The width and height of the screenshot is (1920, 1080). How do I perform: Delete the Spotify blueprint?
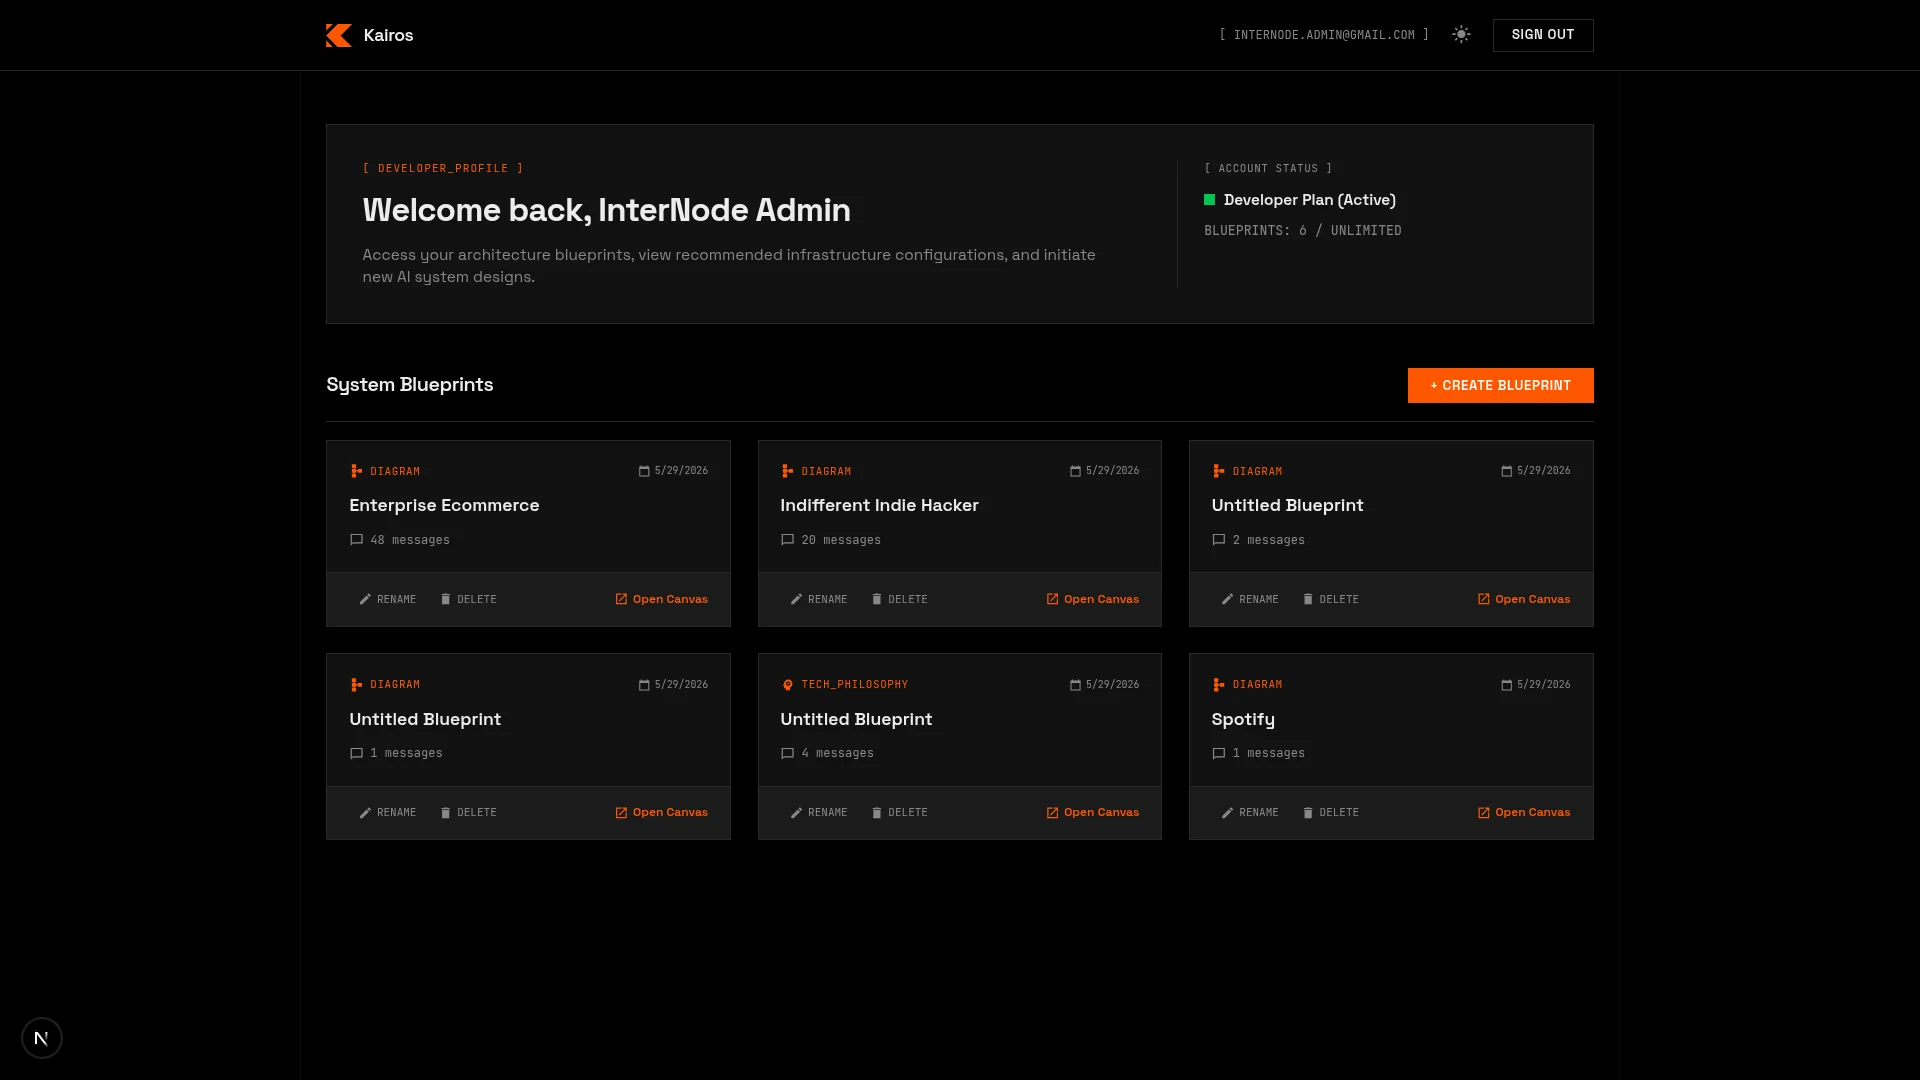coord(1331,812)
